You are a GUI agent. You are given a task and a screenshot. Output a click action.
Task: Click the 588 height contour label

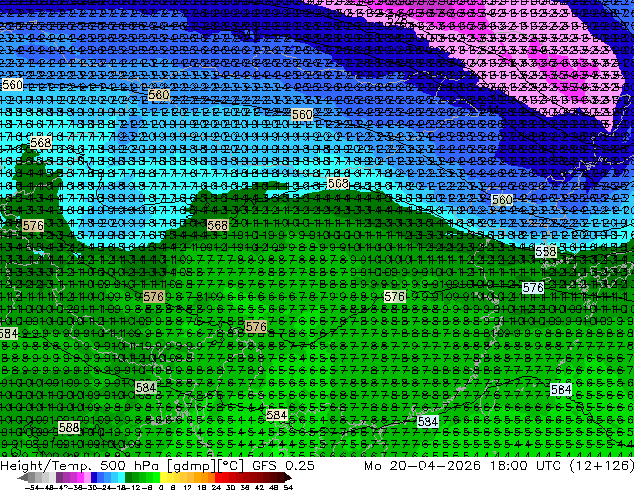69,427
